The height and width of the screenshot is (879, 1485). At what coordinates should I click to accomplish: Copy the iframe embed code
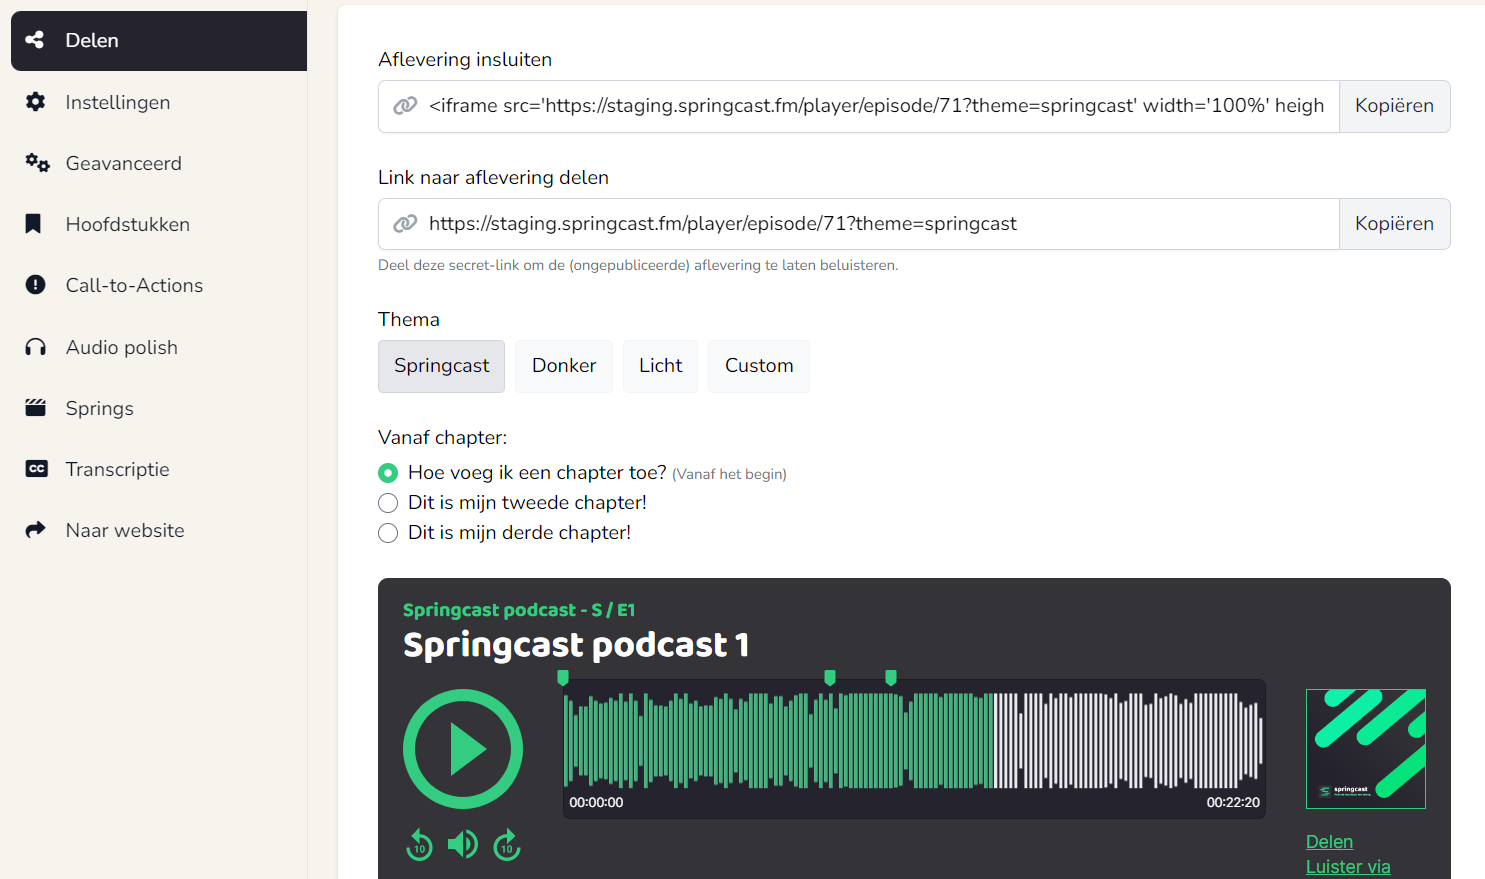click(x=1394, y=106)
